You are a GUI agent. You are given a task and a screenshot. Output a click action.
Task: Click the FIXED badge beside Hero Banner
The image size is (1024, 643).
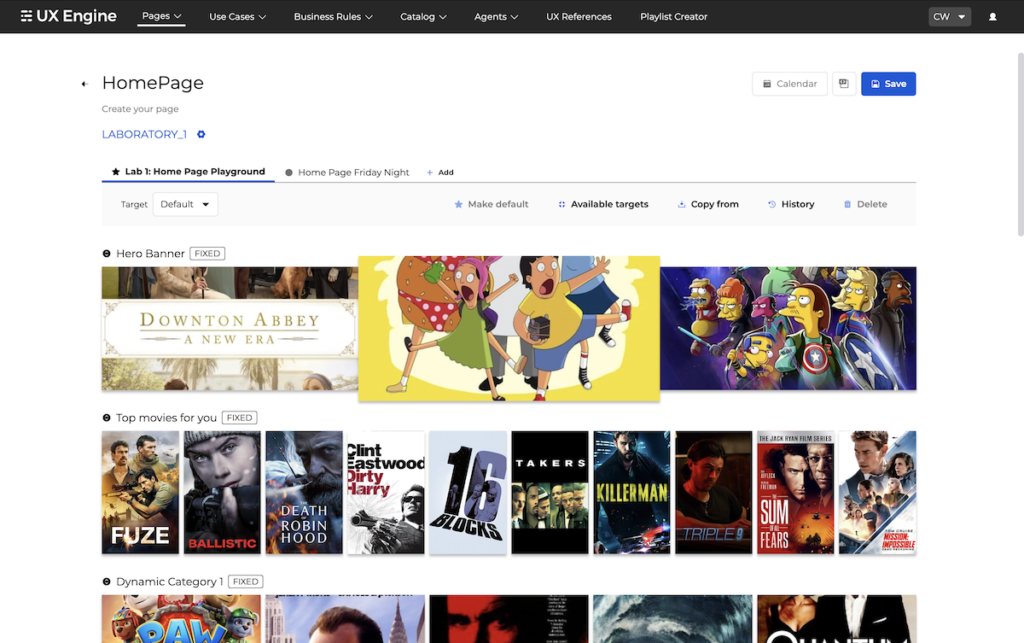(x=208, y=253)
